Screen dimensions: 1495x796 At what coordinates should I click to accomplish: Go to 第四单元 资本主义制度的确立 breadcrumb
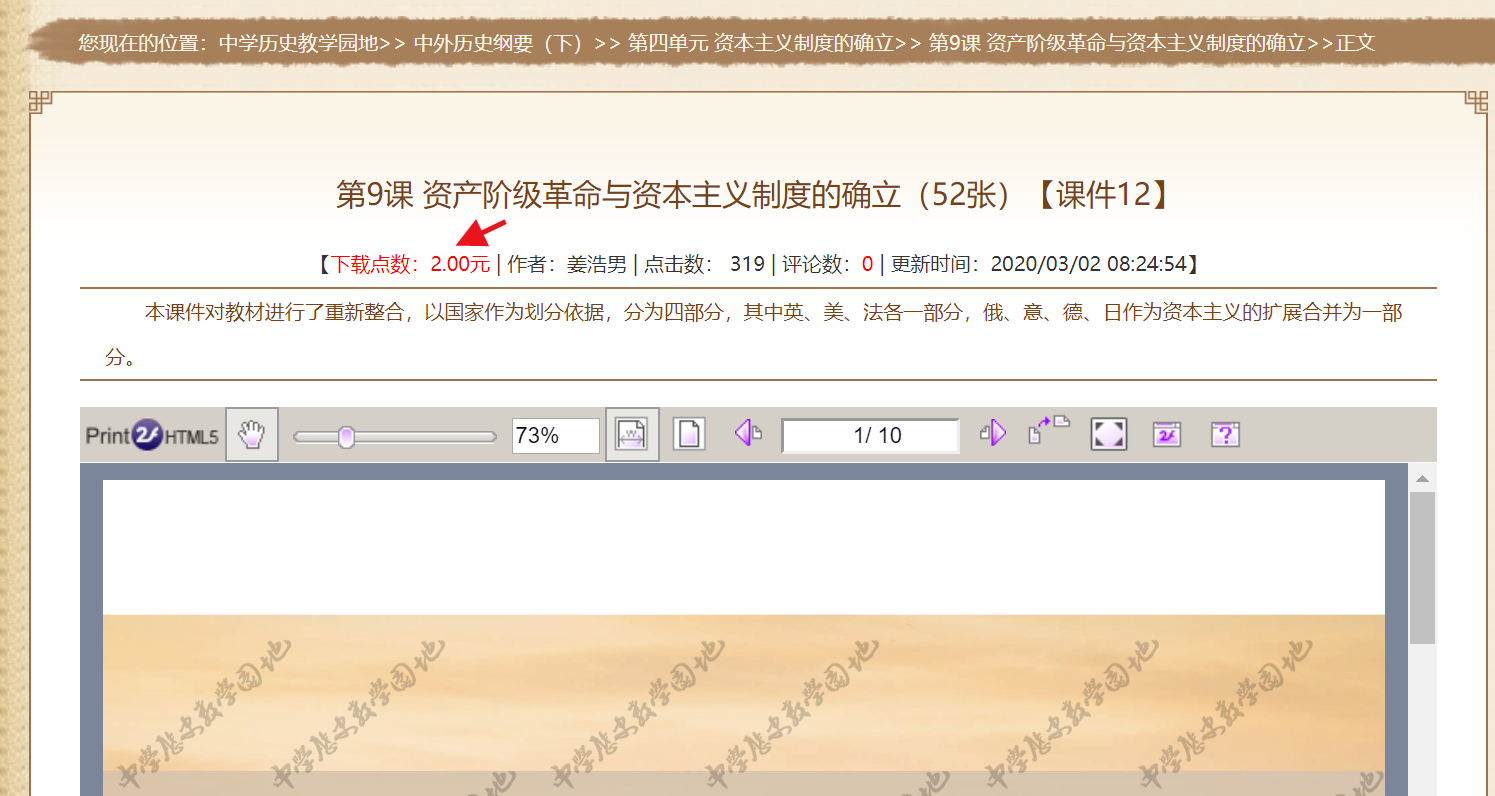tap(761, 43)
